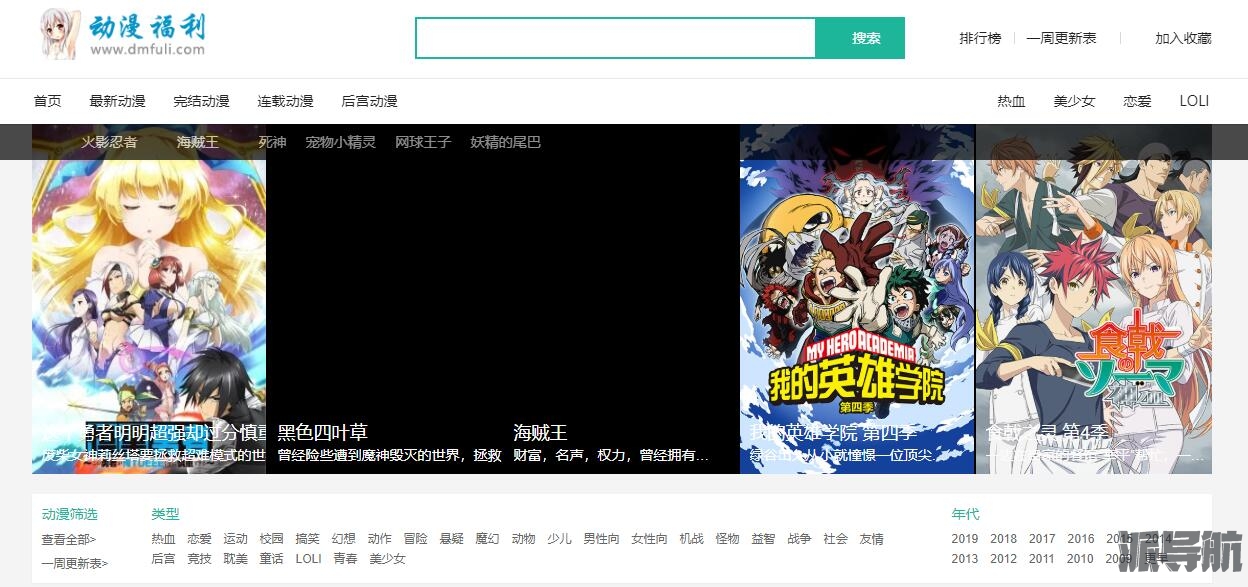Filter by 悬疑 genre
Image resolution: width=1248 pixels, height=587 pixels.
[x=451, y=539]
